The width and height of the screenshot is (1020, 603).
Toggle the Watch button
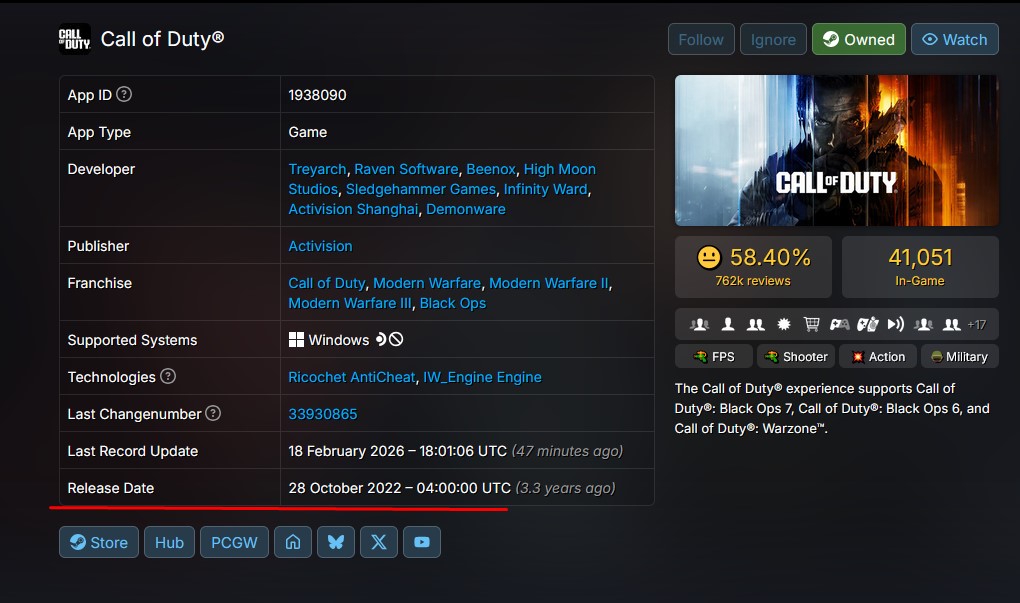coord(955,39)
